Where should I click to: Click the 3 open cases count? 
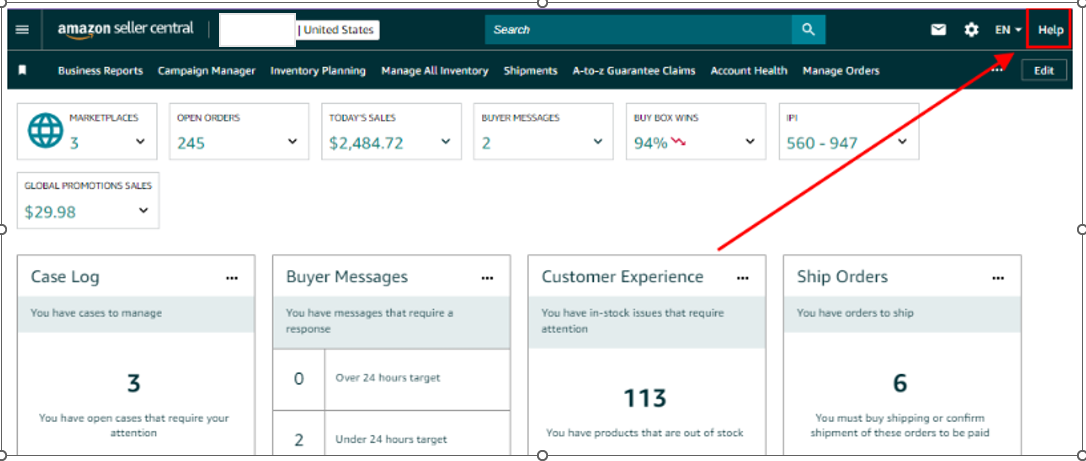pos(134,383)
